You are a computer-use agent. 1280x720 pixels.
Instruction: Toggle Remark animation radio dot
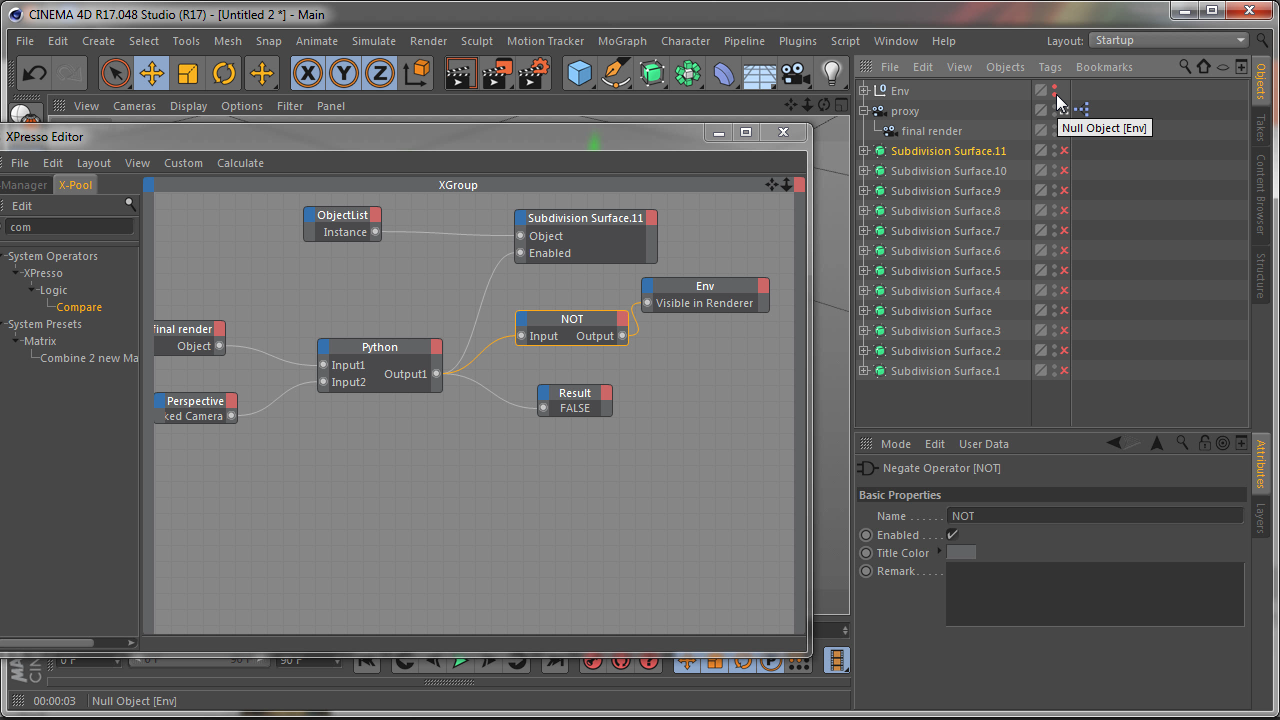click(866, 571)
